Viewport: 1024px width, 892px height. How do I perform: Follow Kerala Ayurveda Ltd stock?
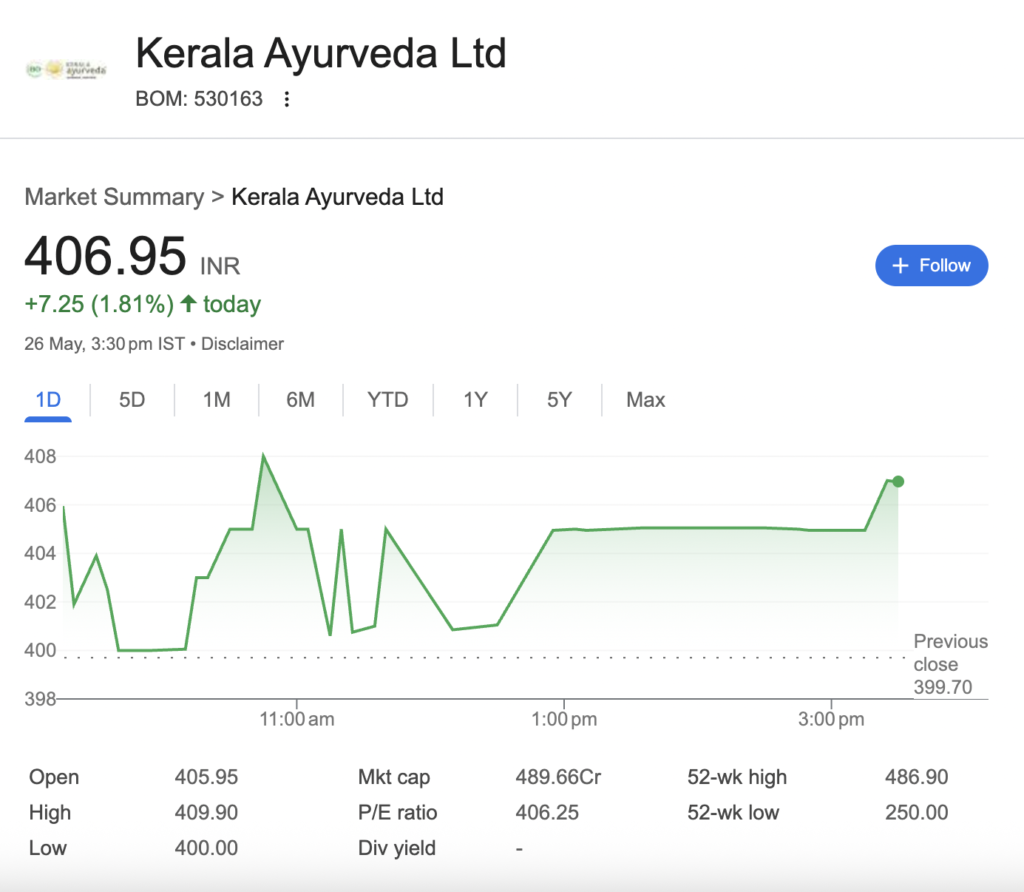pos(931,266)
